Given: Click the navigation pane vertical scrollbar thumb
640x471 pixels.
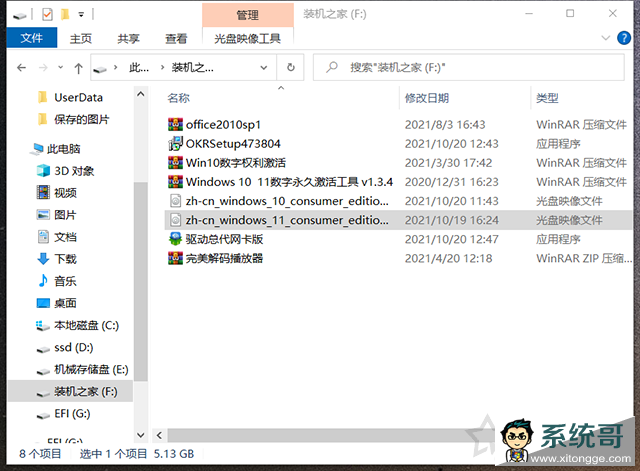Looking at the screenshot, I should tap(141, 282).
